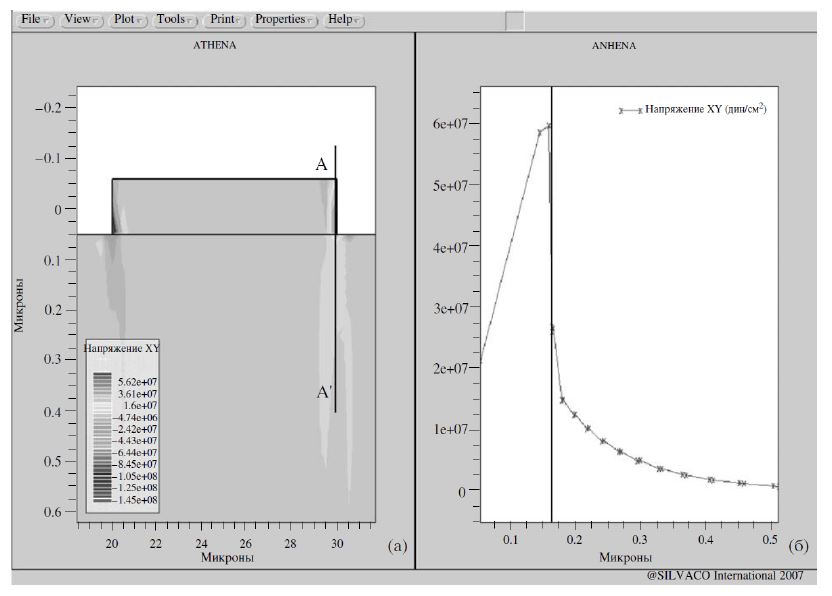Expand the Plot dropdown menu
This screenshot has width=832, height=596.
[128, 19]
